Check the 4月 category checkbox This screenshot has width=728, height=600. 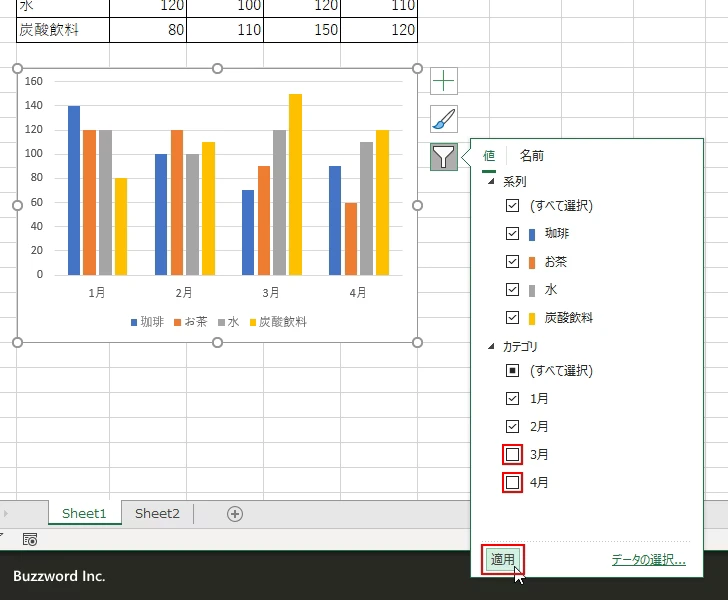point(512,483)
